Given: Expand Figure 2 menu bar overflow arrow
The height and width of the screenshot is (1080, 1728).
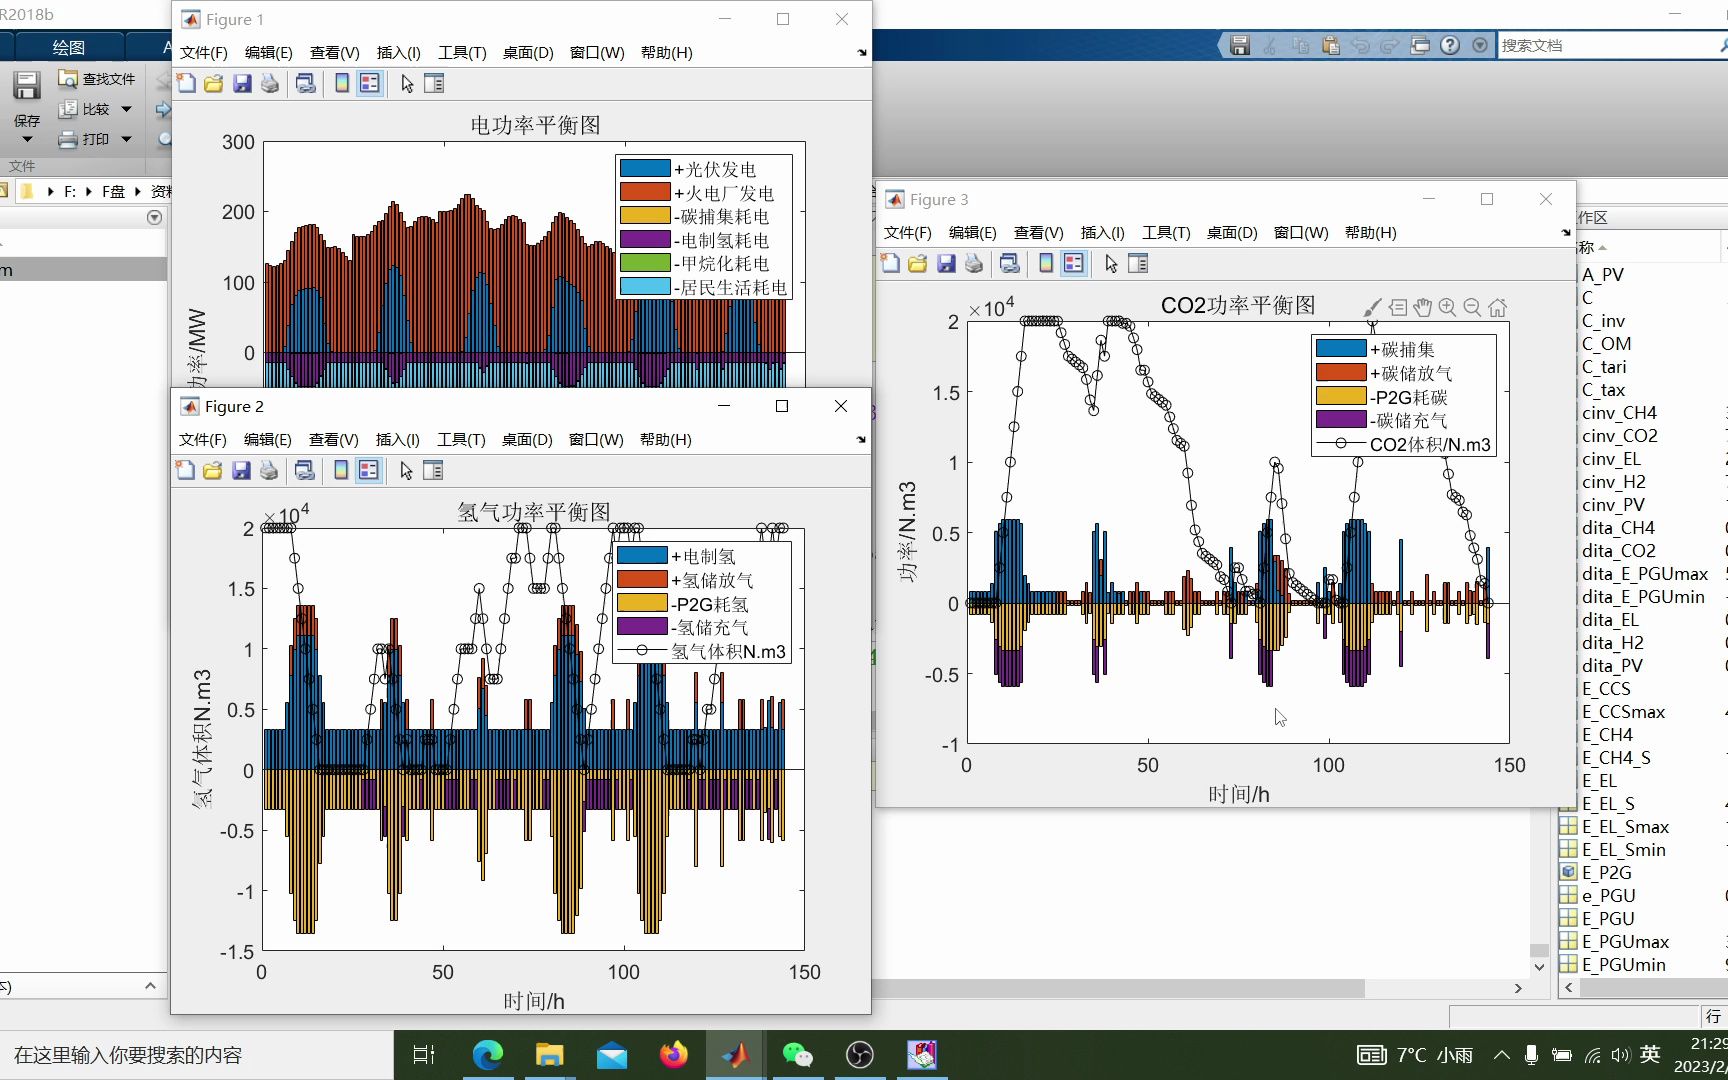Looking at the screenshot, I should 861,440.
